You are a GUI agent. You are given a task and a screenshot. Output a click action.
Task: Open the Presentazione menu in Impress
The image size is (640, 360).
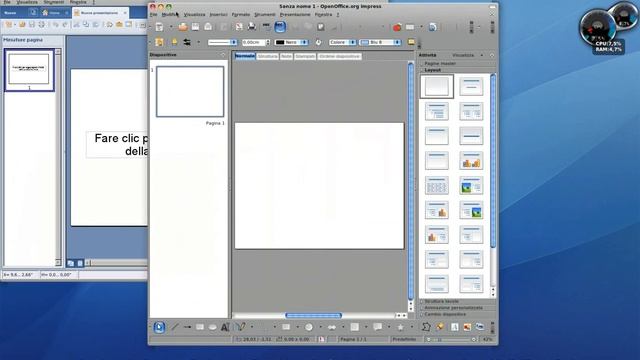(295, 15)
